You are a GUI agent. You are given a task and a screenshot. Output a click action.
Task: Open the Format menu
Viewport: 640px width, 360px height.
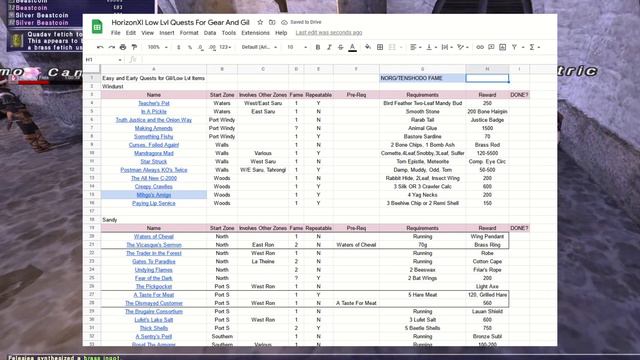pos(189,33)
